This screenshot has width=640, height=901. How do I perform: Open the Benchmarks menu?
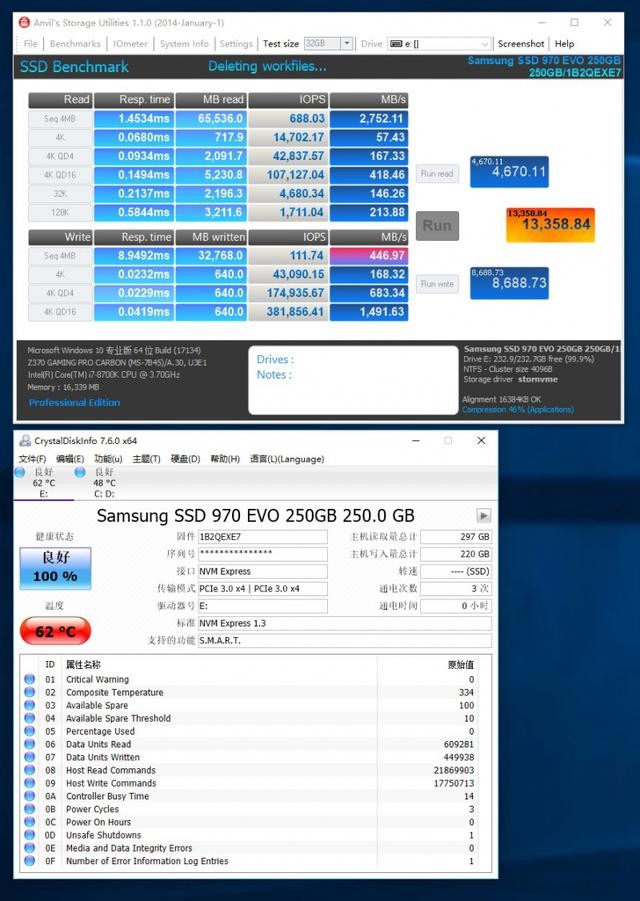[x=75, y=44]
